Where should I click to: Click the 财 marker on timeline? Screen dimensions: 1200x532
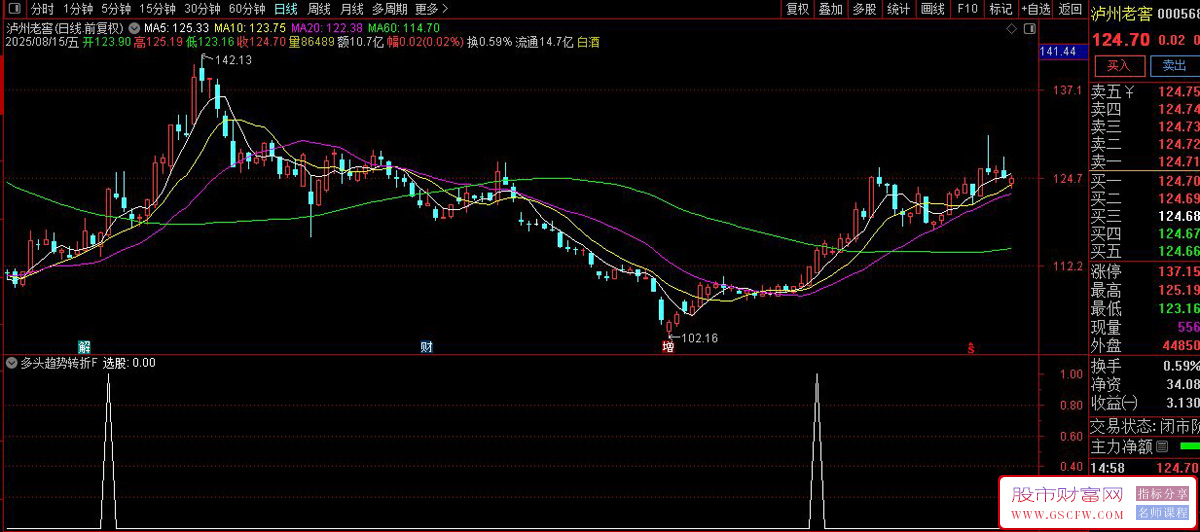coord(426,347)
